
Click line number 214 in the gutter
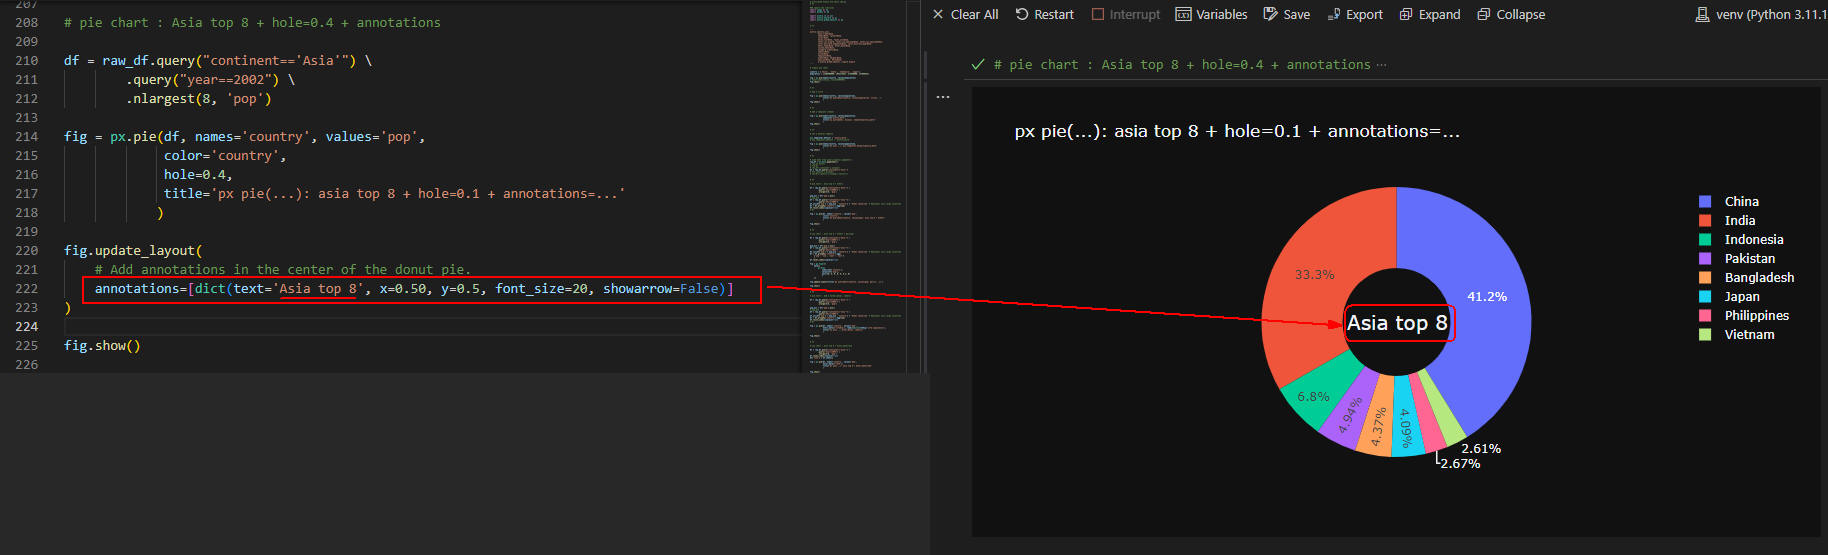point(27,137)
